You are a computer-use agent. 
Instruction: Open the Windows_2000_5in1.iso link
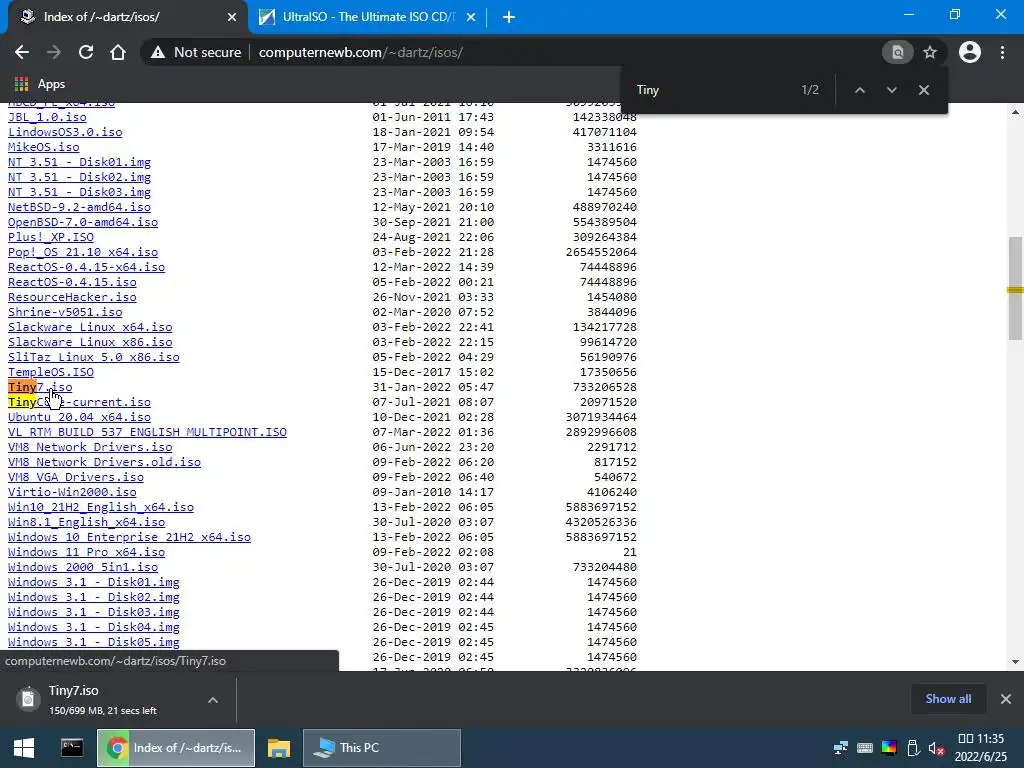pyautogui.click(x=83, y=567)
